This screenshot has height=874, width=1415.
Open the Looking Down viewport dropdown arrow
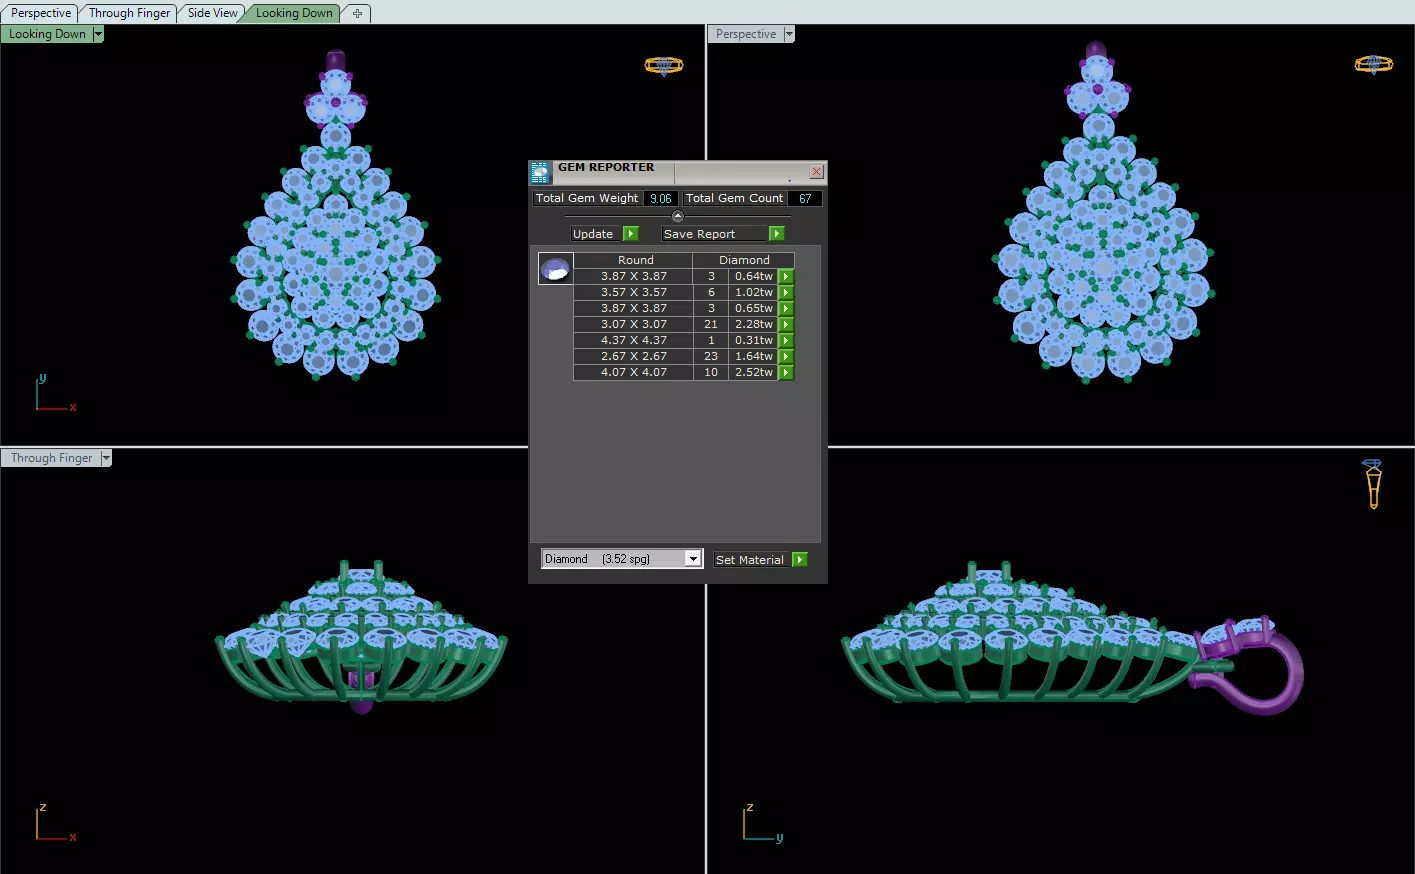click(98, 34)
